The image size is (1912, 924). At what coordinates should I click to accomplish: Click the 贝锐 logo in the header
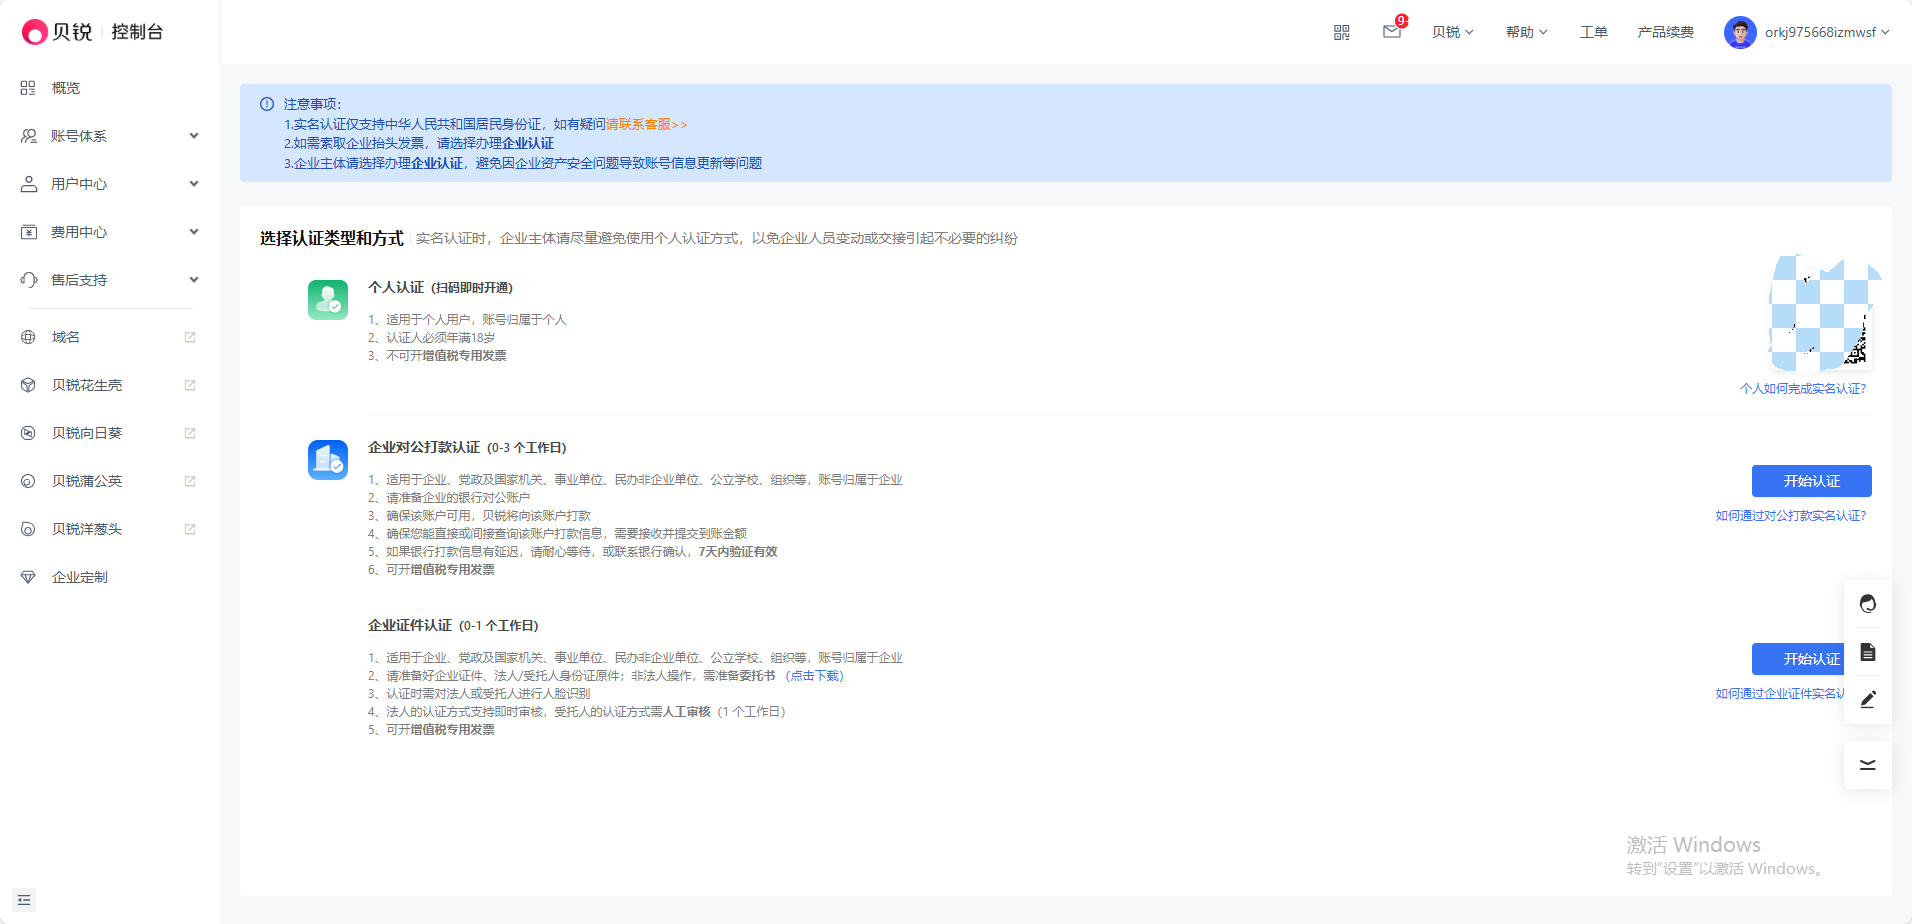[57, 32]
